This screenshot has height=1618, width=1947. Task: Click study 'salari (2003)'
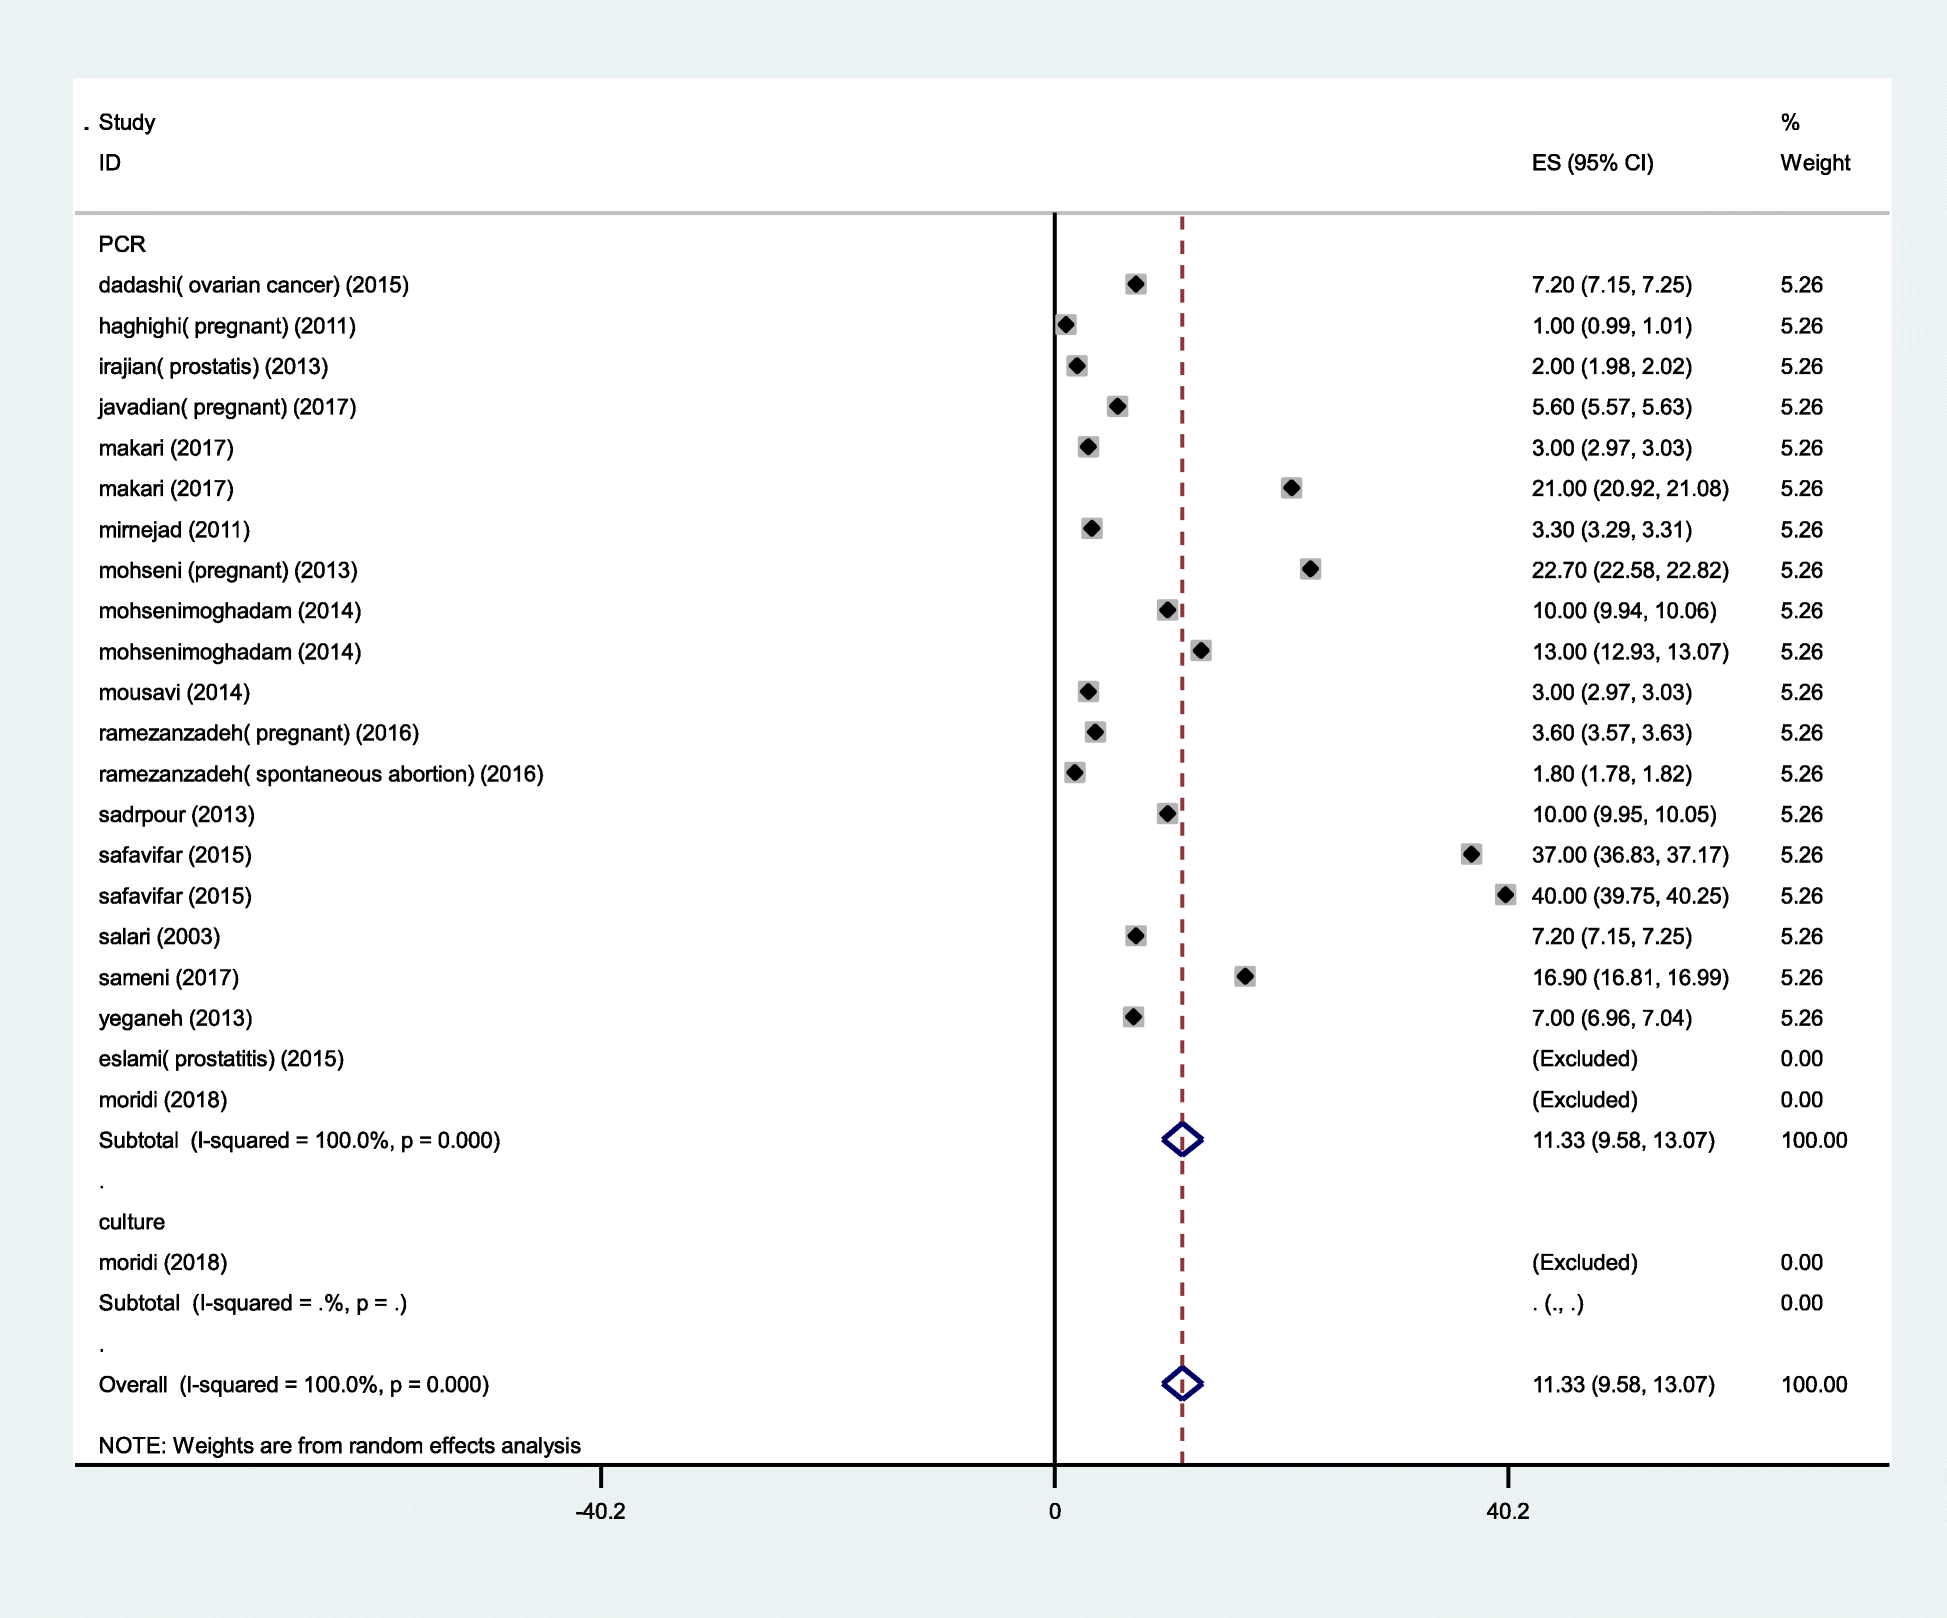click(x=159, y=937)
